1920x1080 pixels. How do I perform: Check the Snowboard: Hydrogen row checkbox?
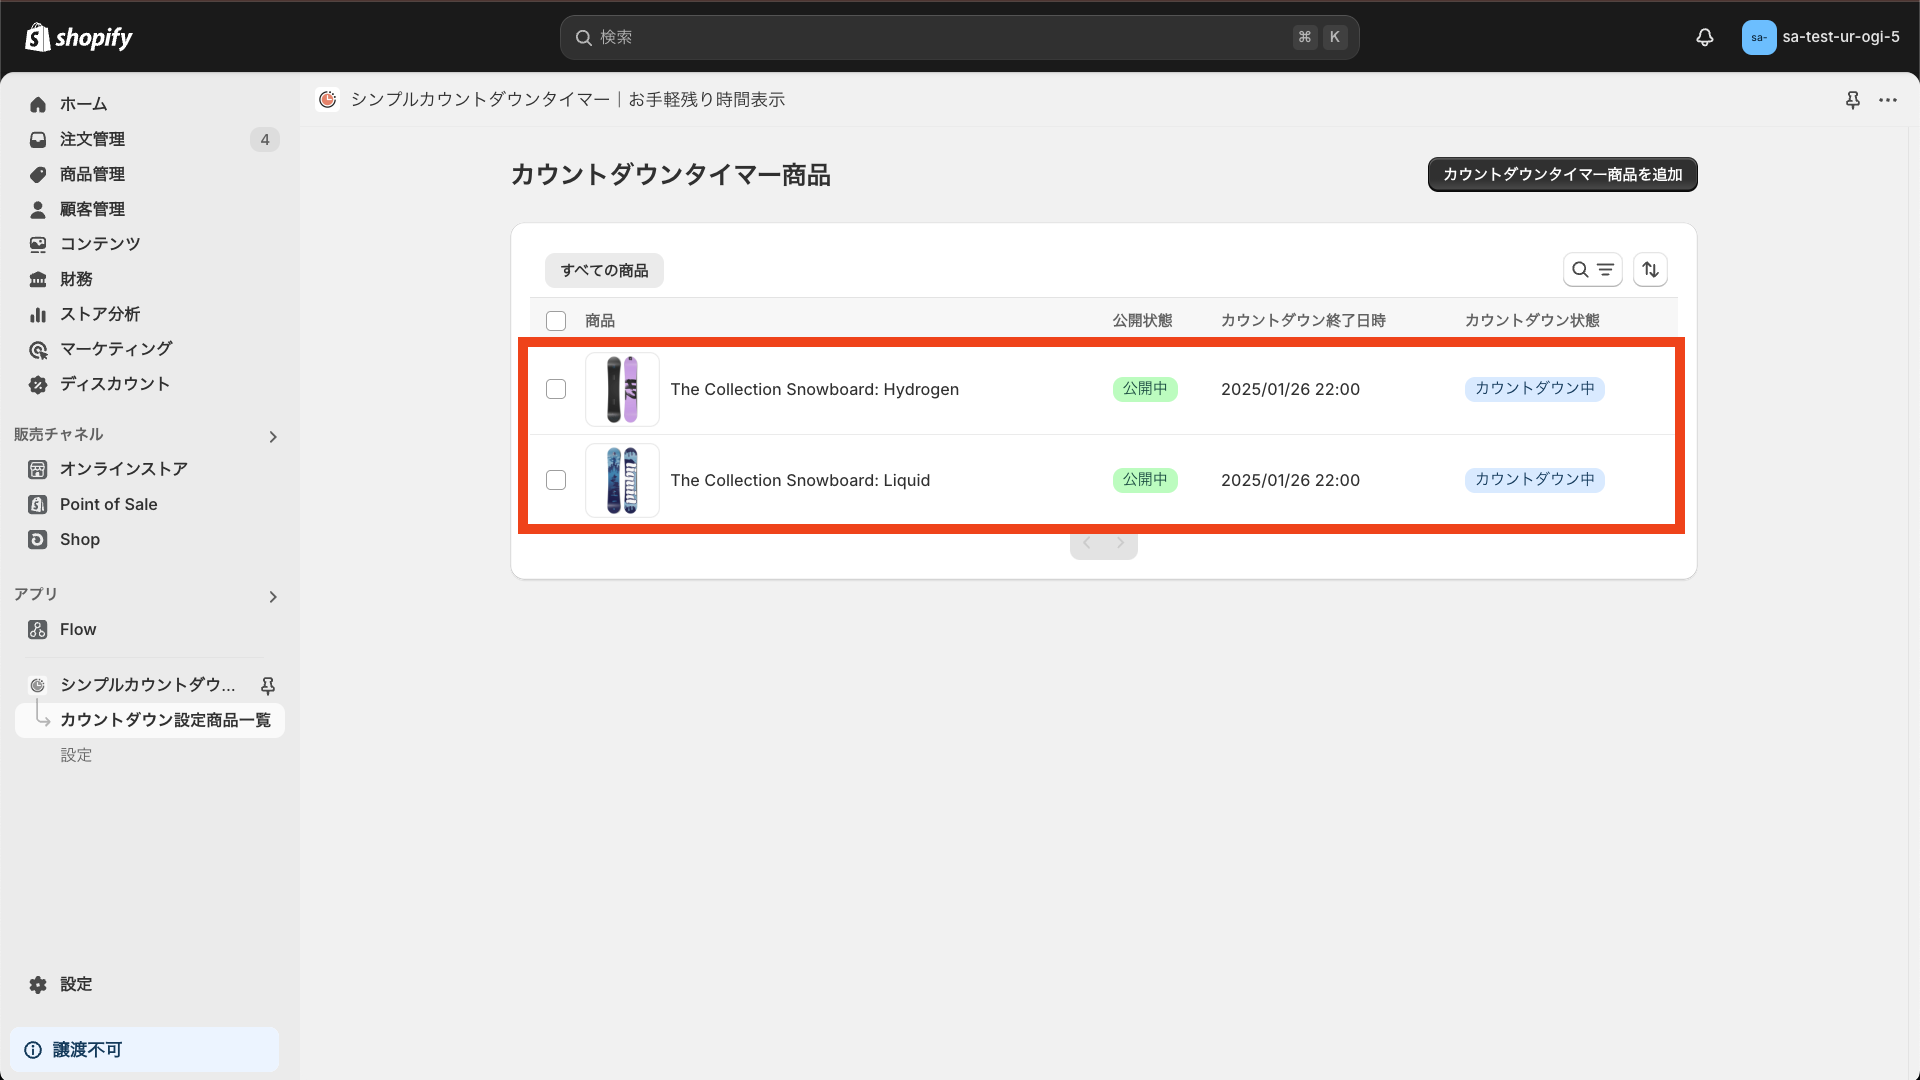pyautogui.click(x=557, y=389)
